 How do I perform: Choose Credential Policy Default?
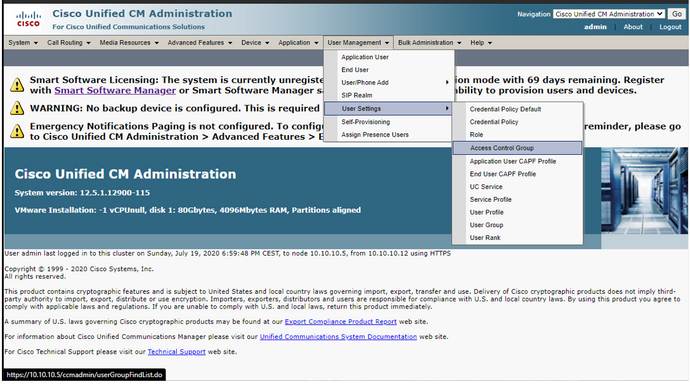click(x=518, y=109)
